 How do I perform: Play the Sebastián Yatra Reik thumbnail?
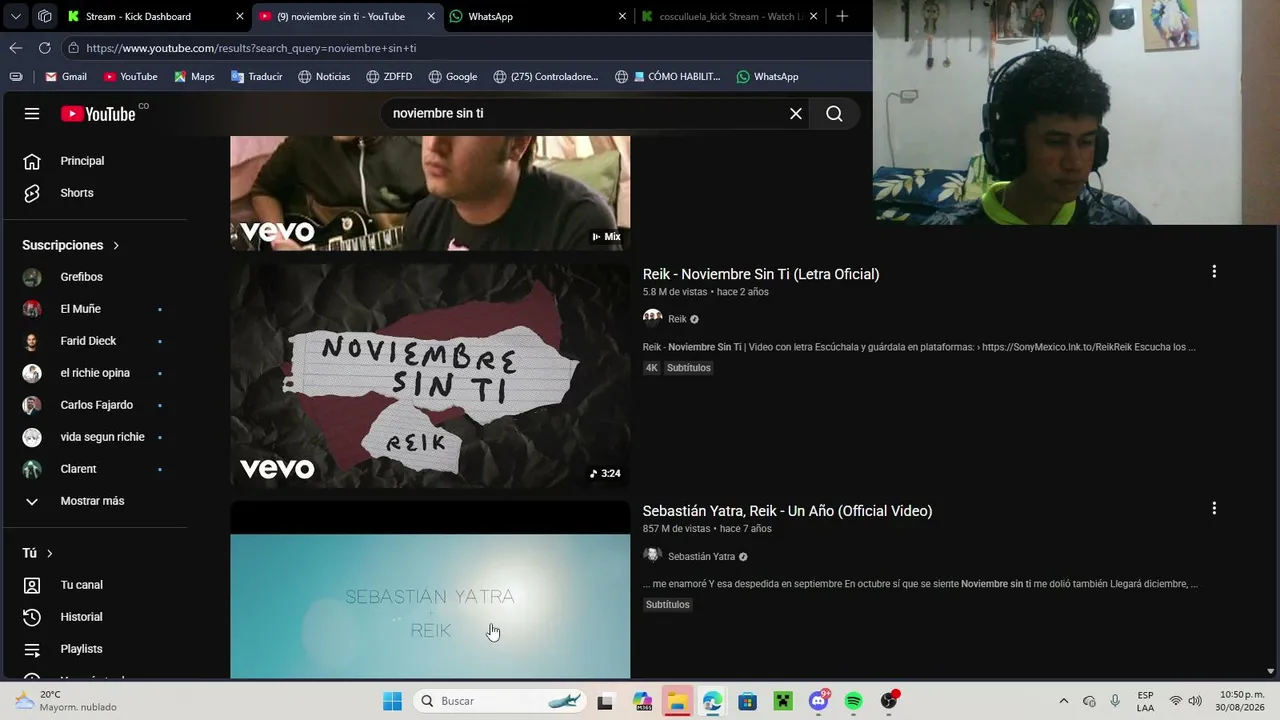430,589
